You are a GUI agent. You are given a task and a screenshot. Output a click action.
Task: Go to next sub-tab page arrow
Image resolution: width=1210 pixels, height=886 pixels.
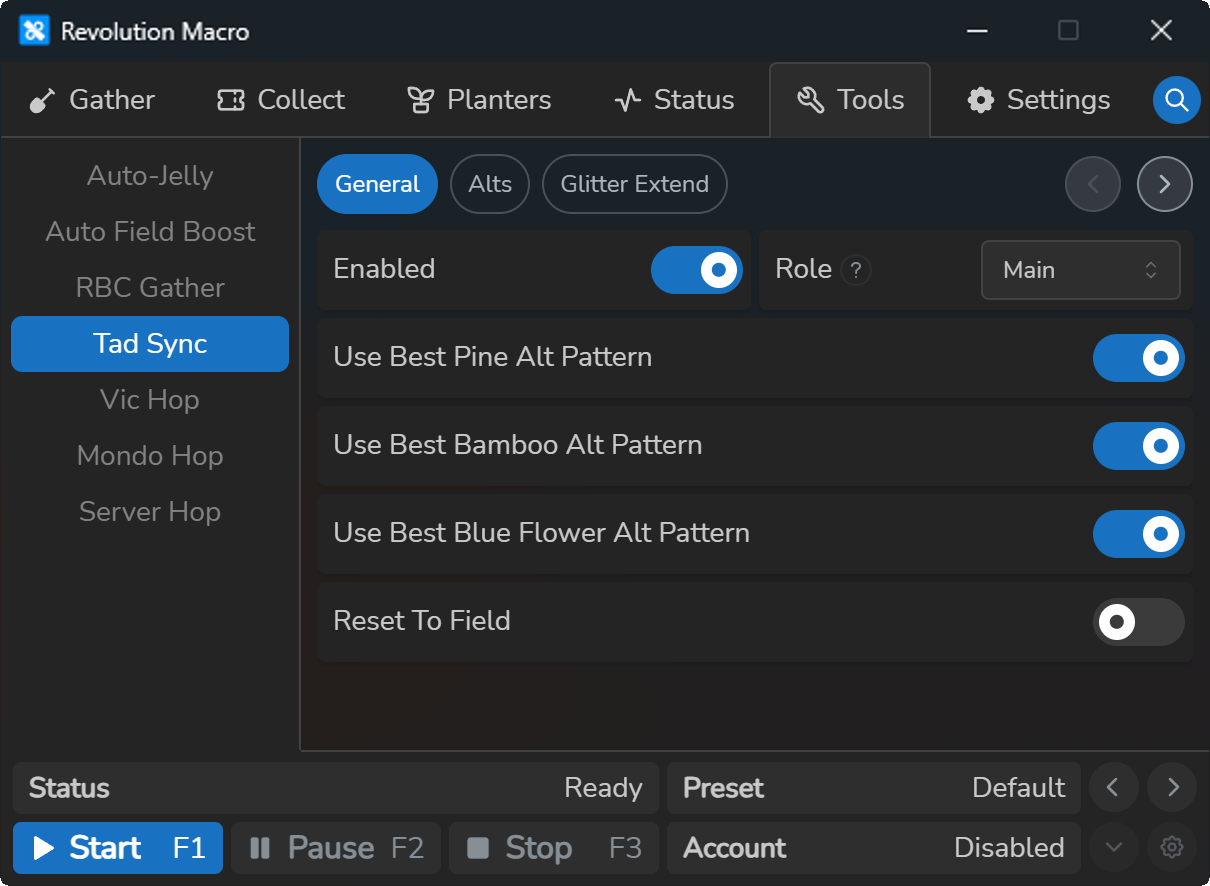point(1165,184)
